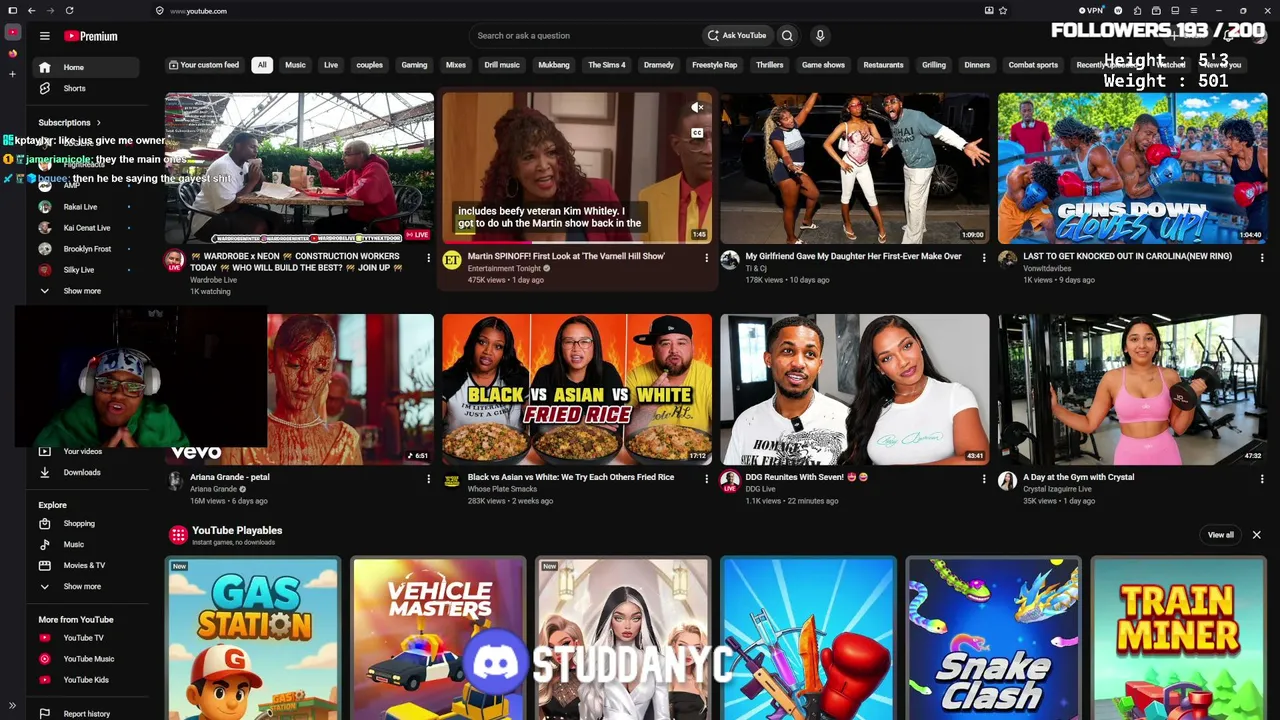Open Your custom feed chip

(204, 65)
